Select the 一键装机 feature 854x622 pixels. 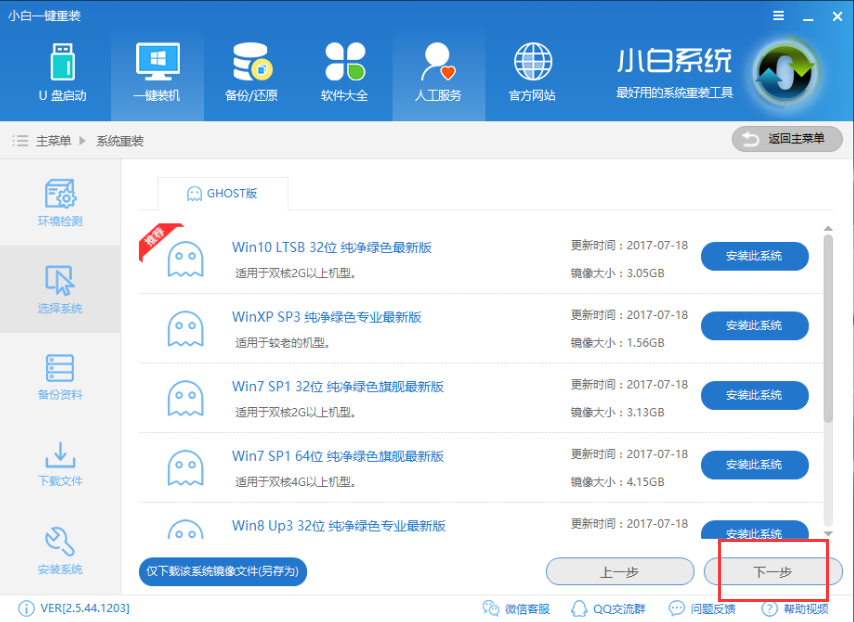pos(155,72)
